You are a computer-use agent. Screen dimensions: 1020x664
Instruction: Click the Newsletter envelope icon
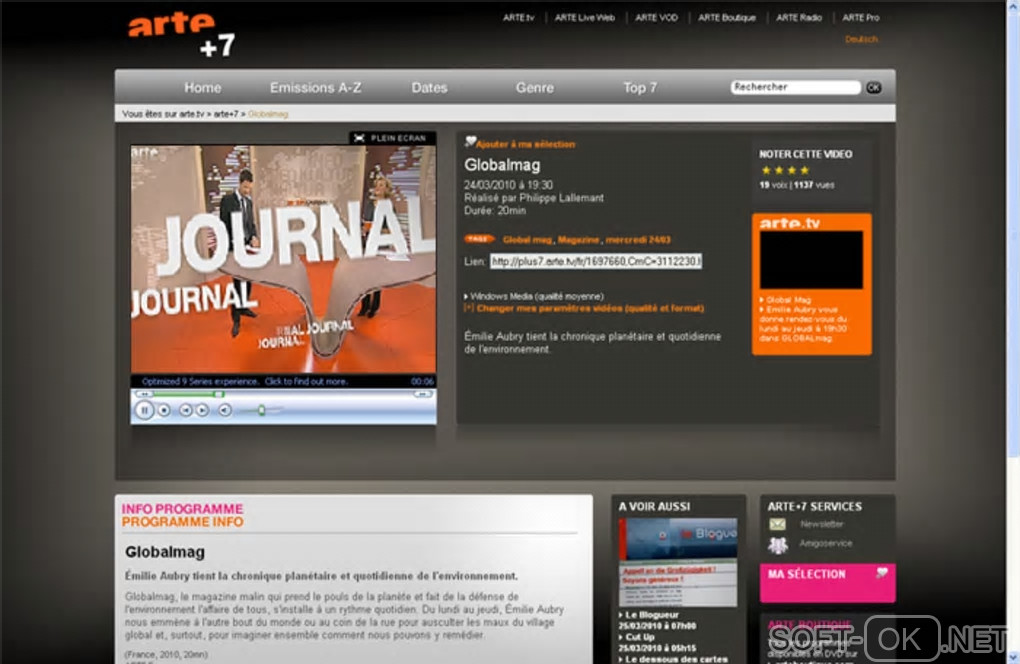coord(777,524)
